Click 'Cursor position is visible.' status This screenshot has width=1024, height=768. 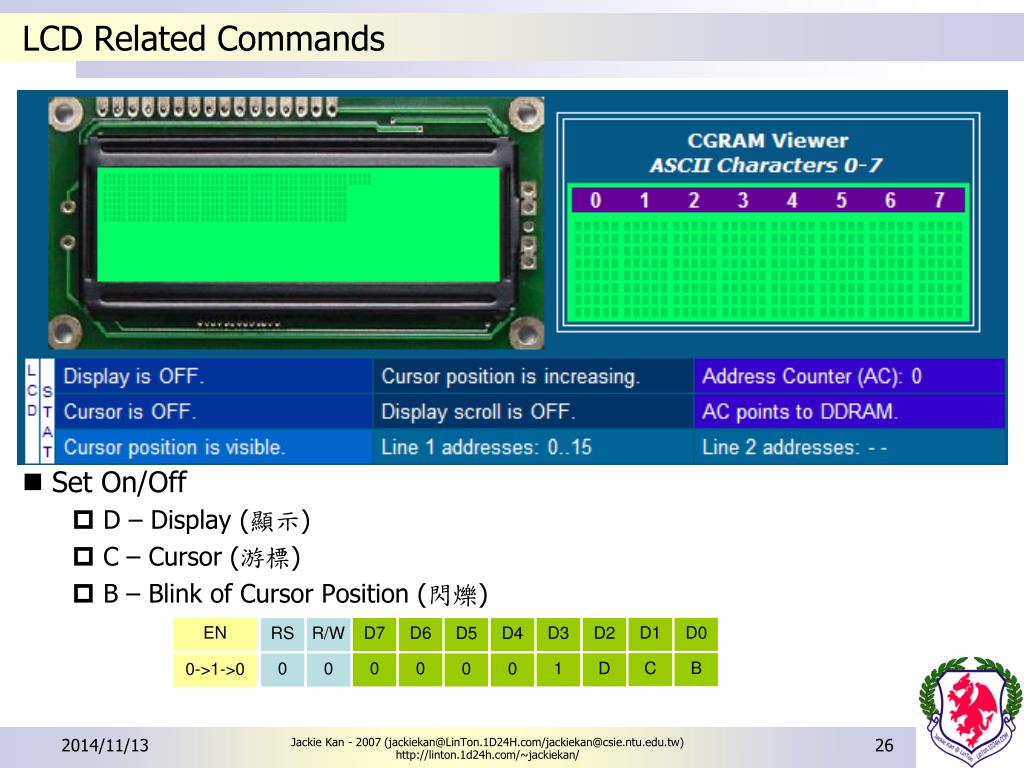pyautogui.click(x=214, y=447)
